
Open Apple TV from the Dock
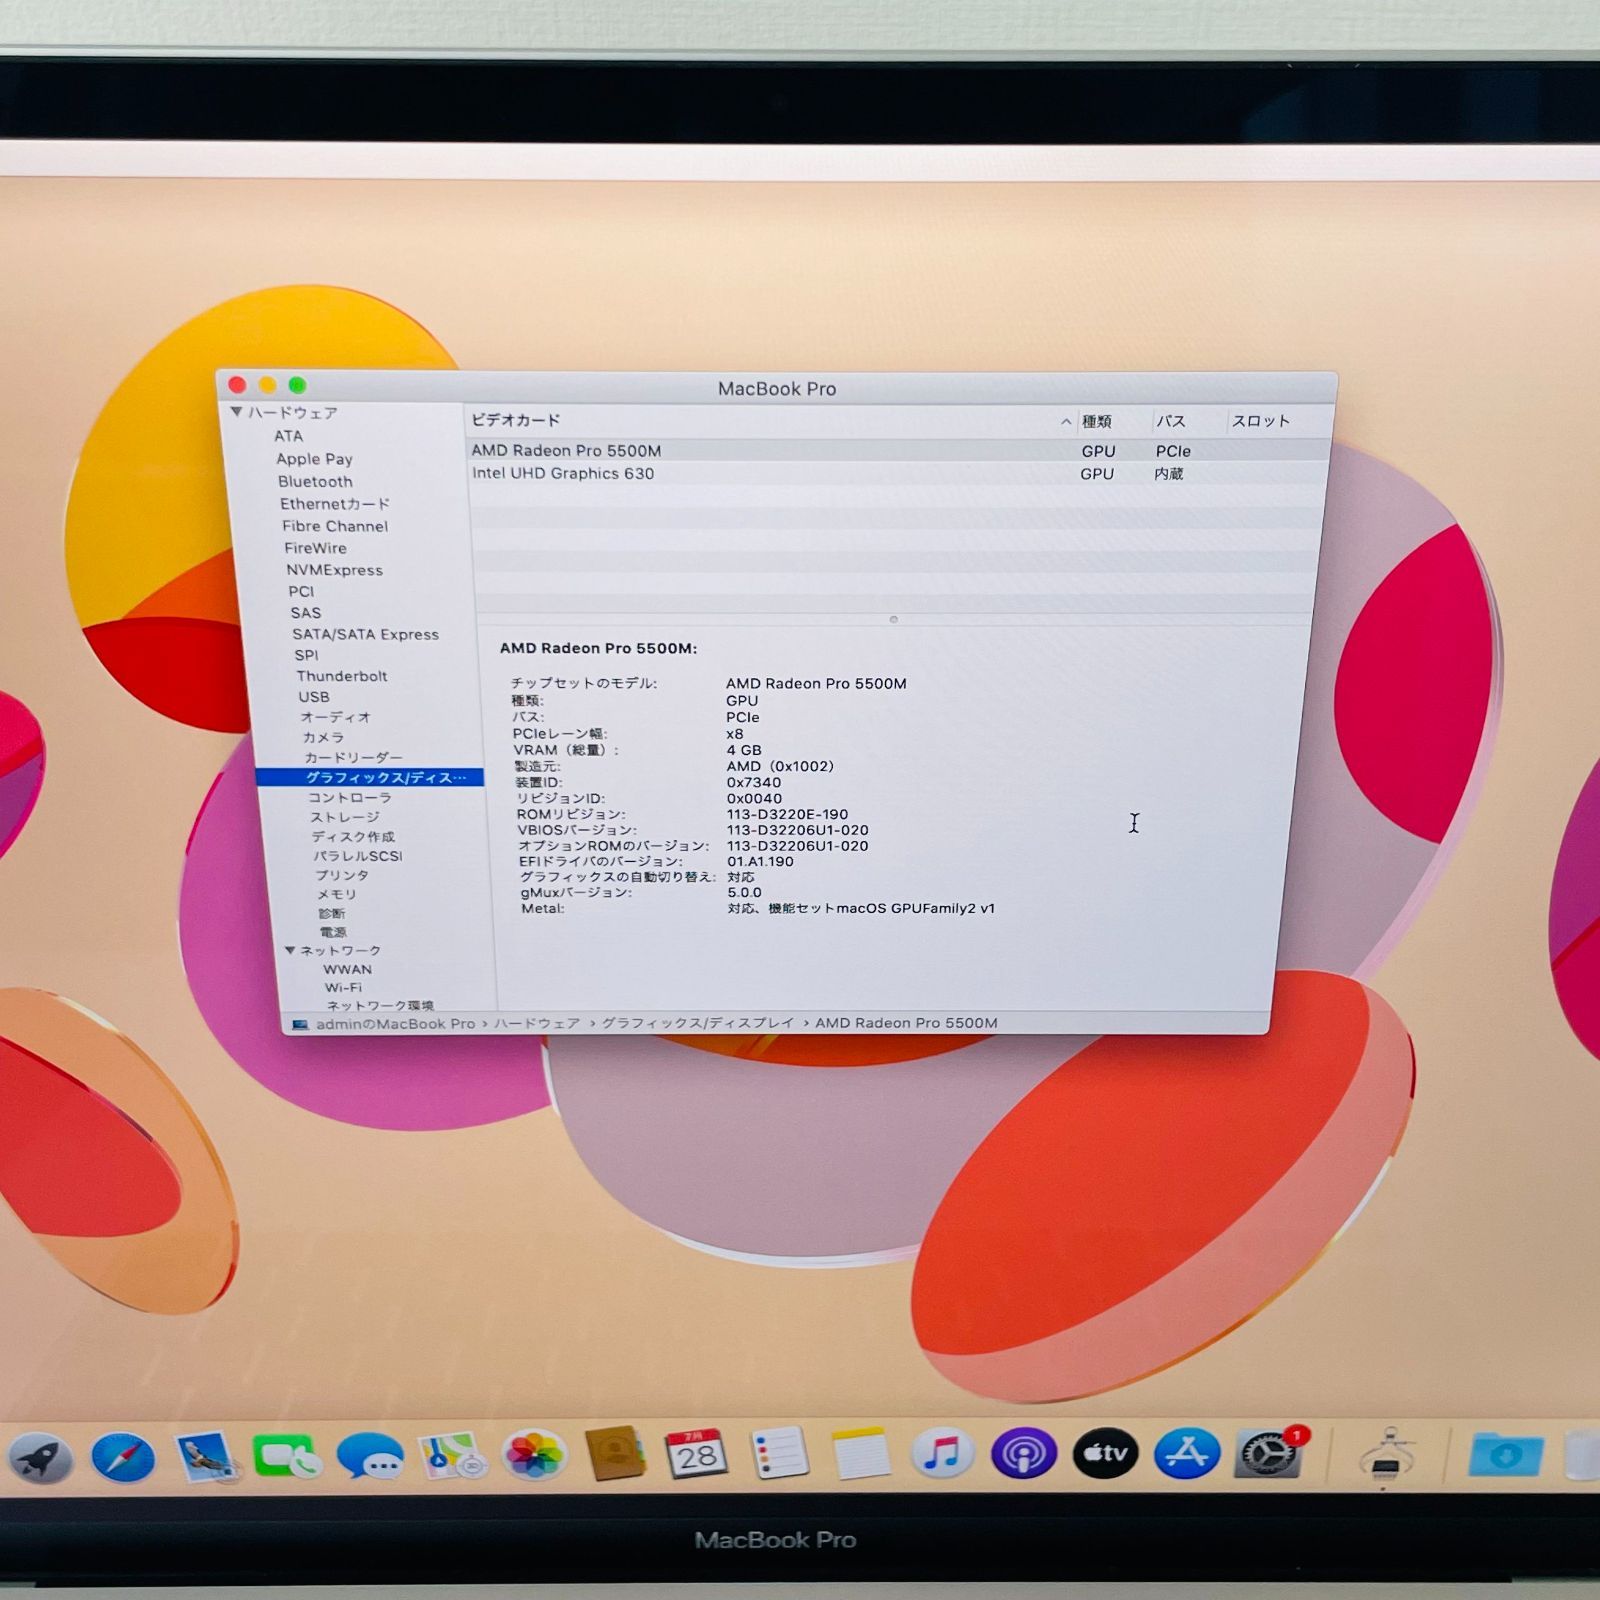point(1106,1453)
